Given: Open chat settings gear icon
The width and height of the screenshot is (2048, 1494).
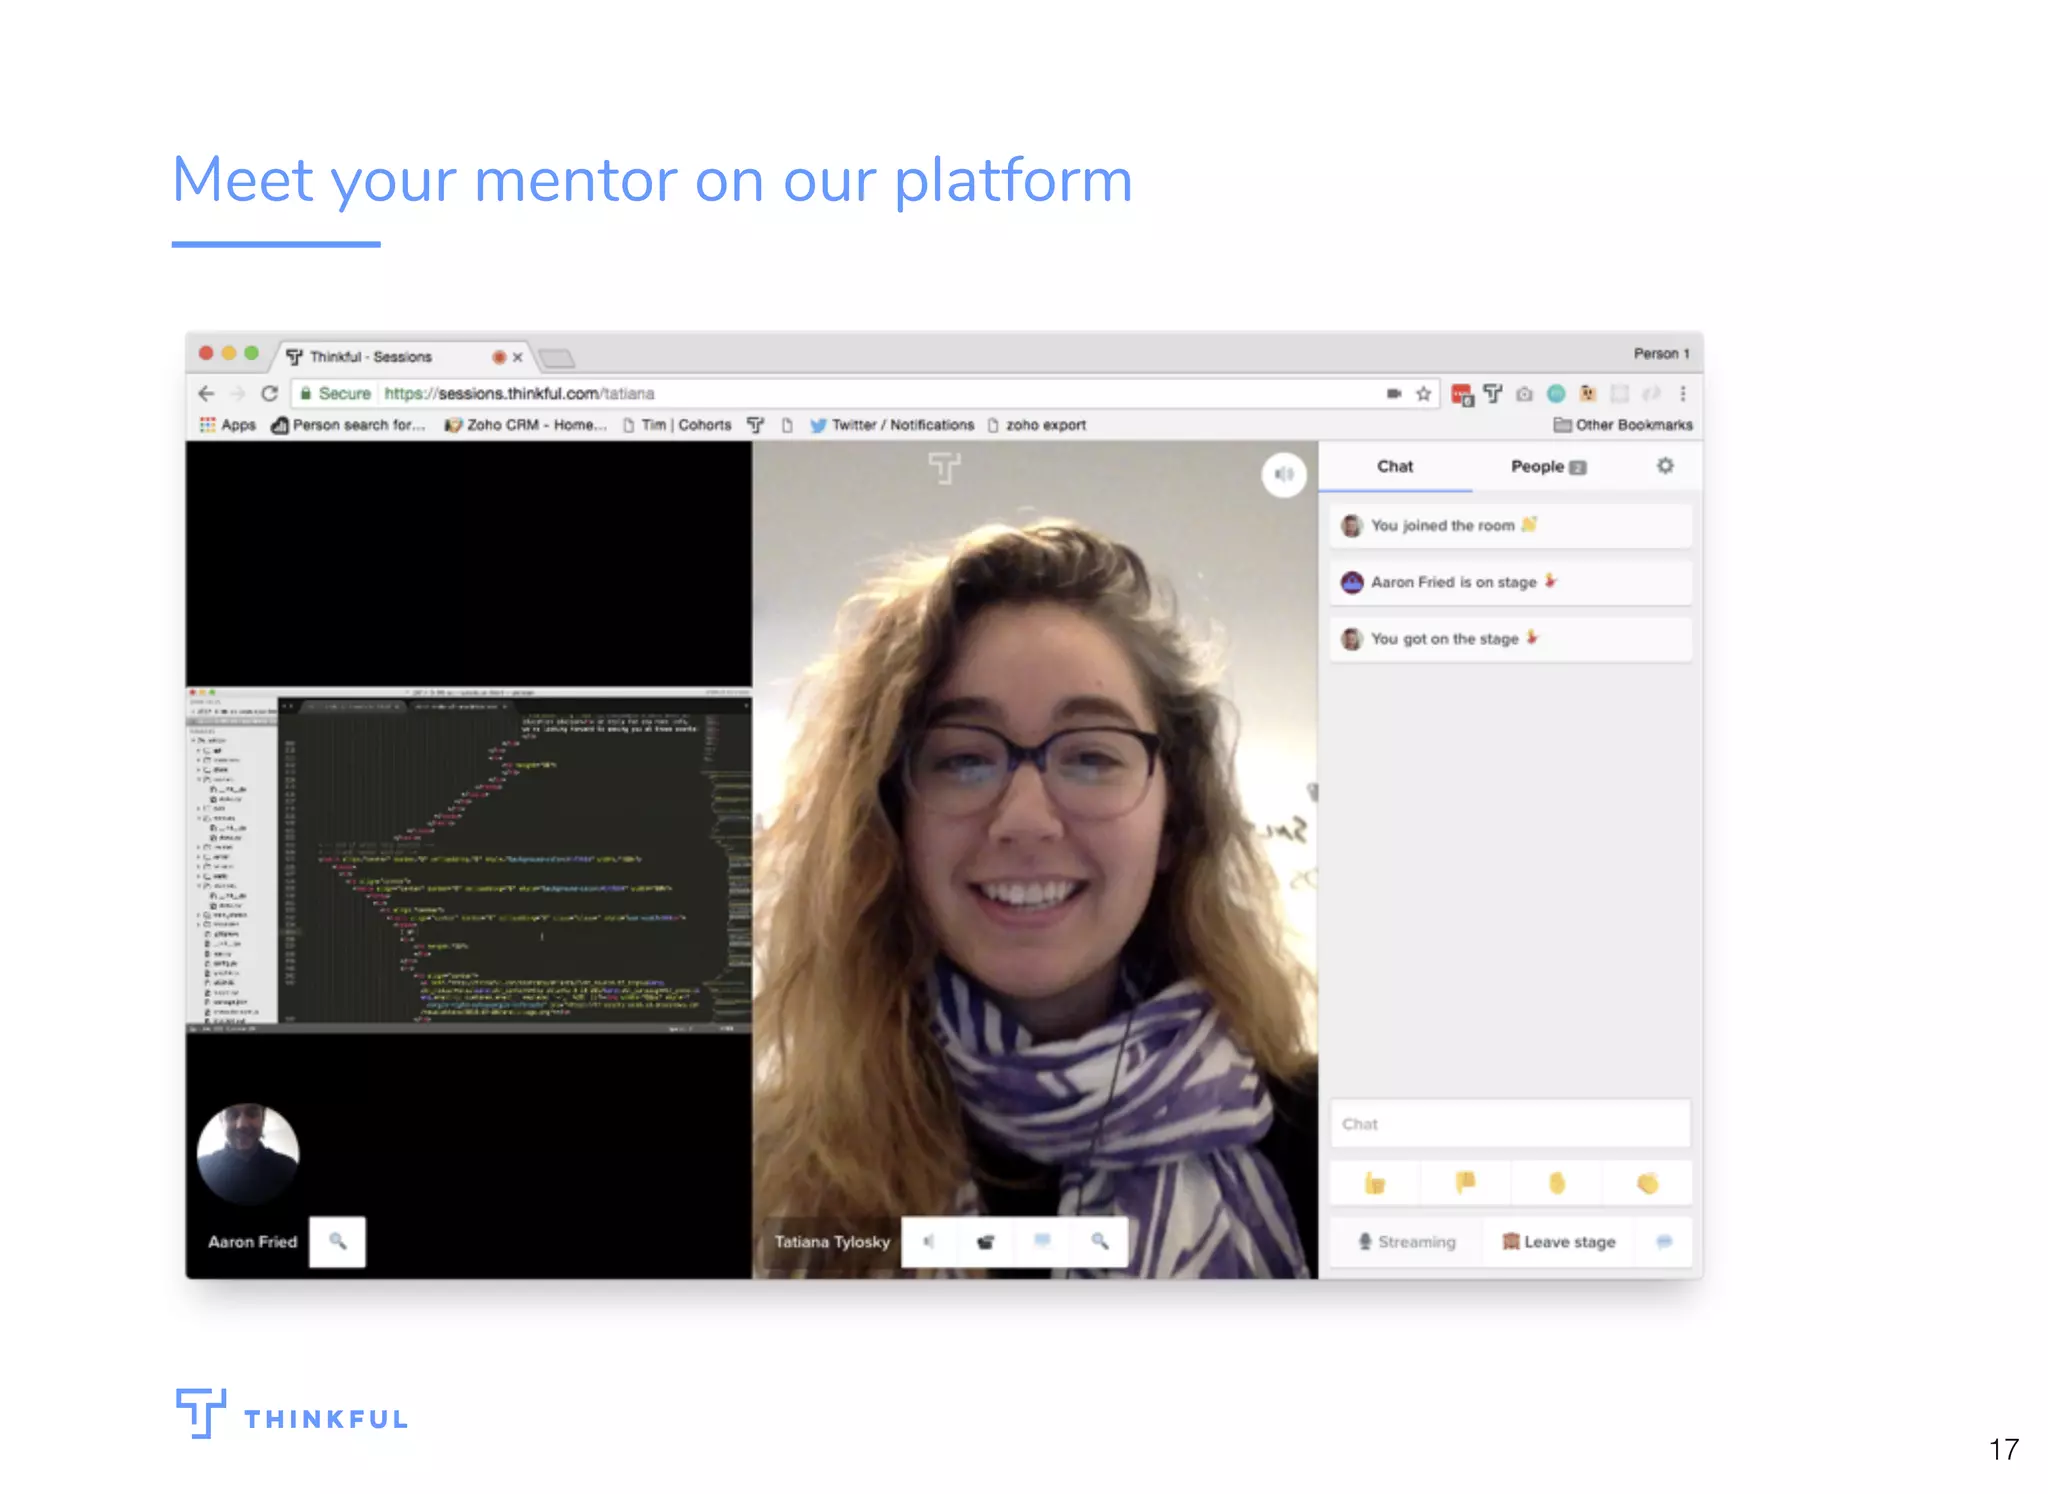Looking at the screenshot, I should click(x=1665, y=466).
